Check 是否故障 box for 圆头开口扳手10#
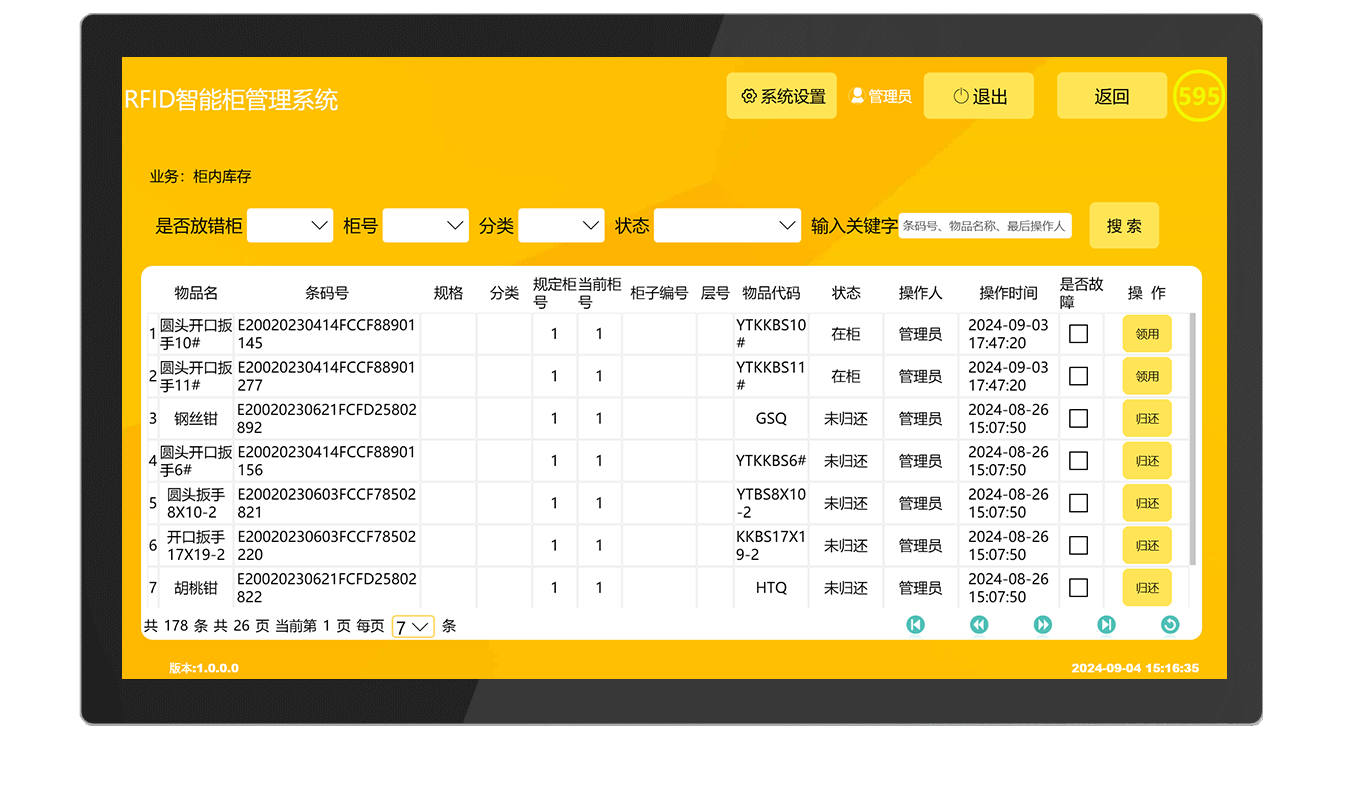This screenshot has height=789, width=1370. coord(1078,334)
